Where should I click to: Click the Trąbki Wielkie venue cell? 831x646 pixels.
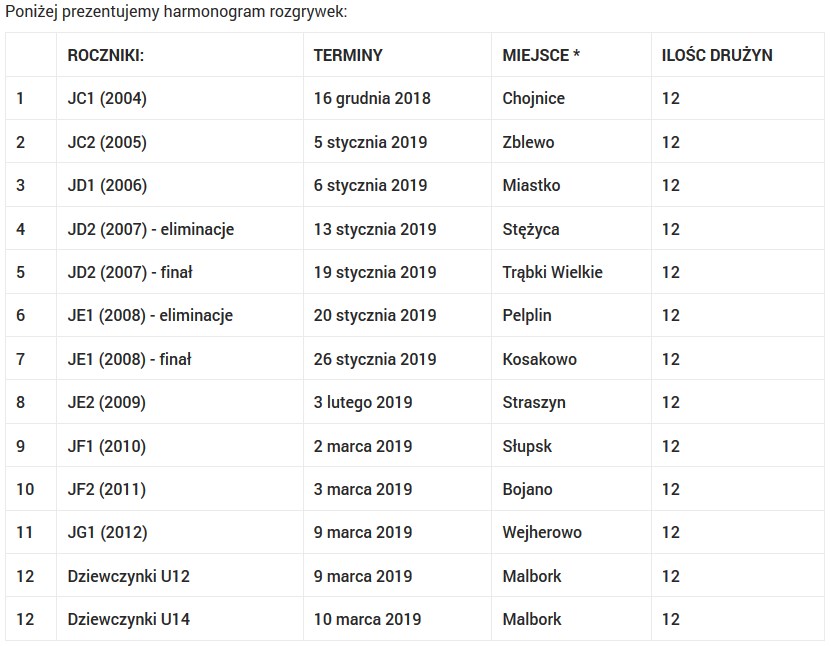(552, 272)
